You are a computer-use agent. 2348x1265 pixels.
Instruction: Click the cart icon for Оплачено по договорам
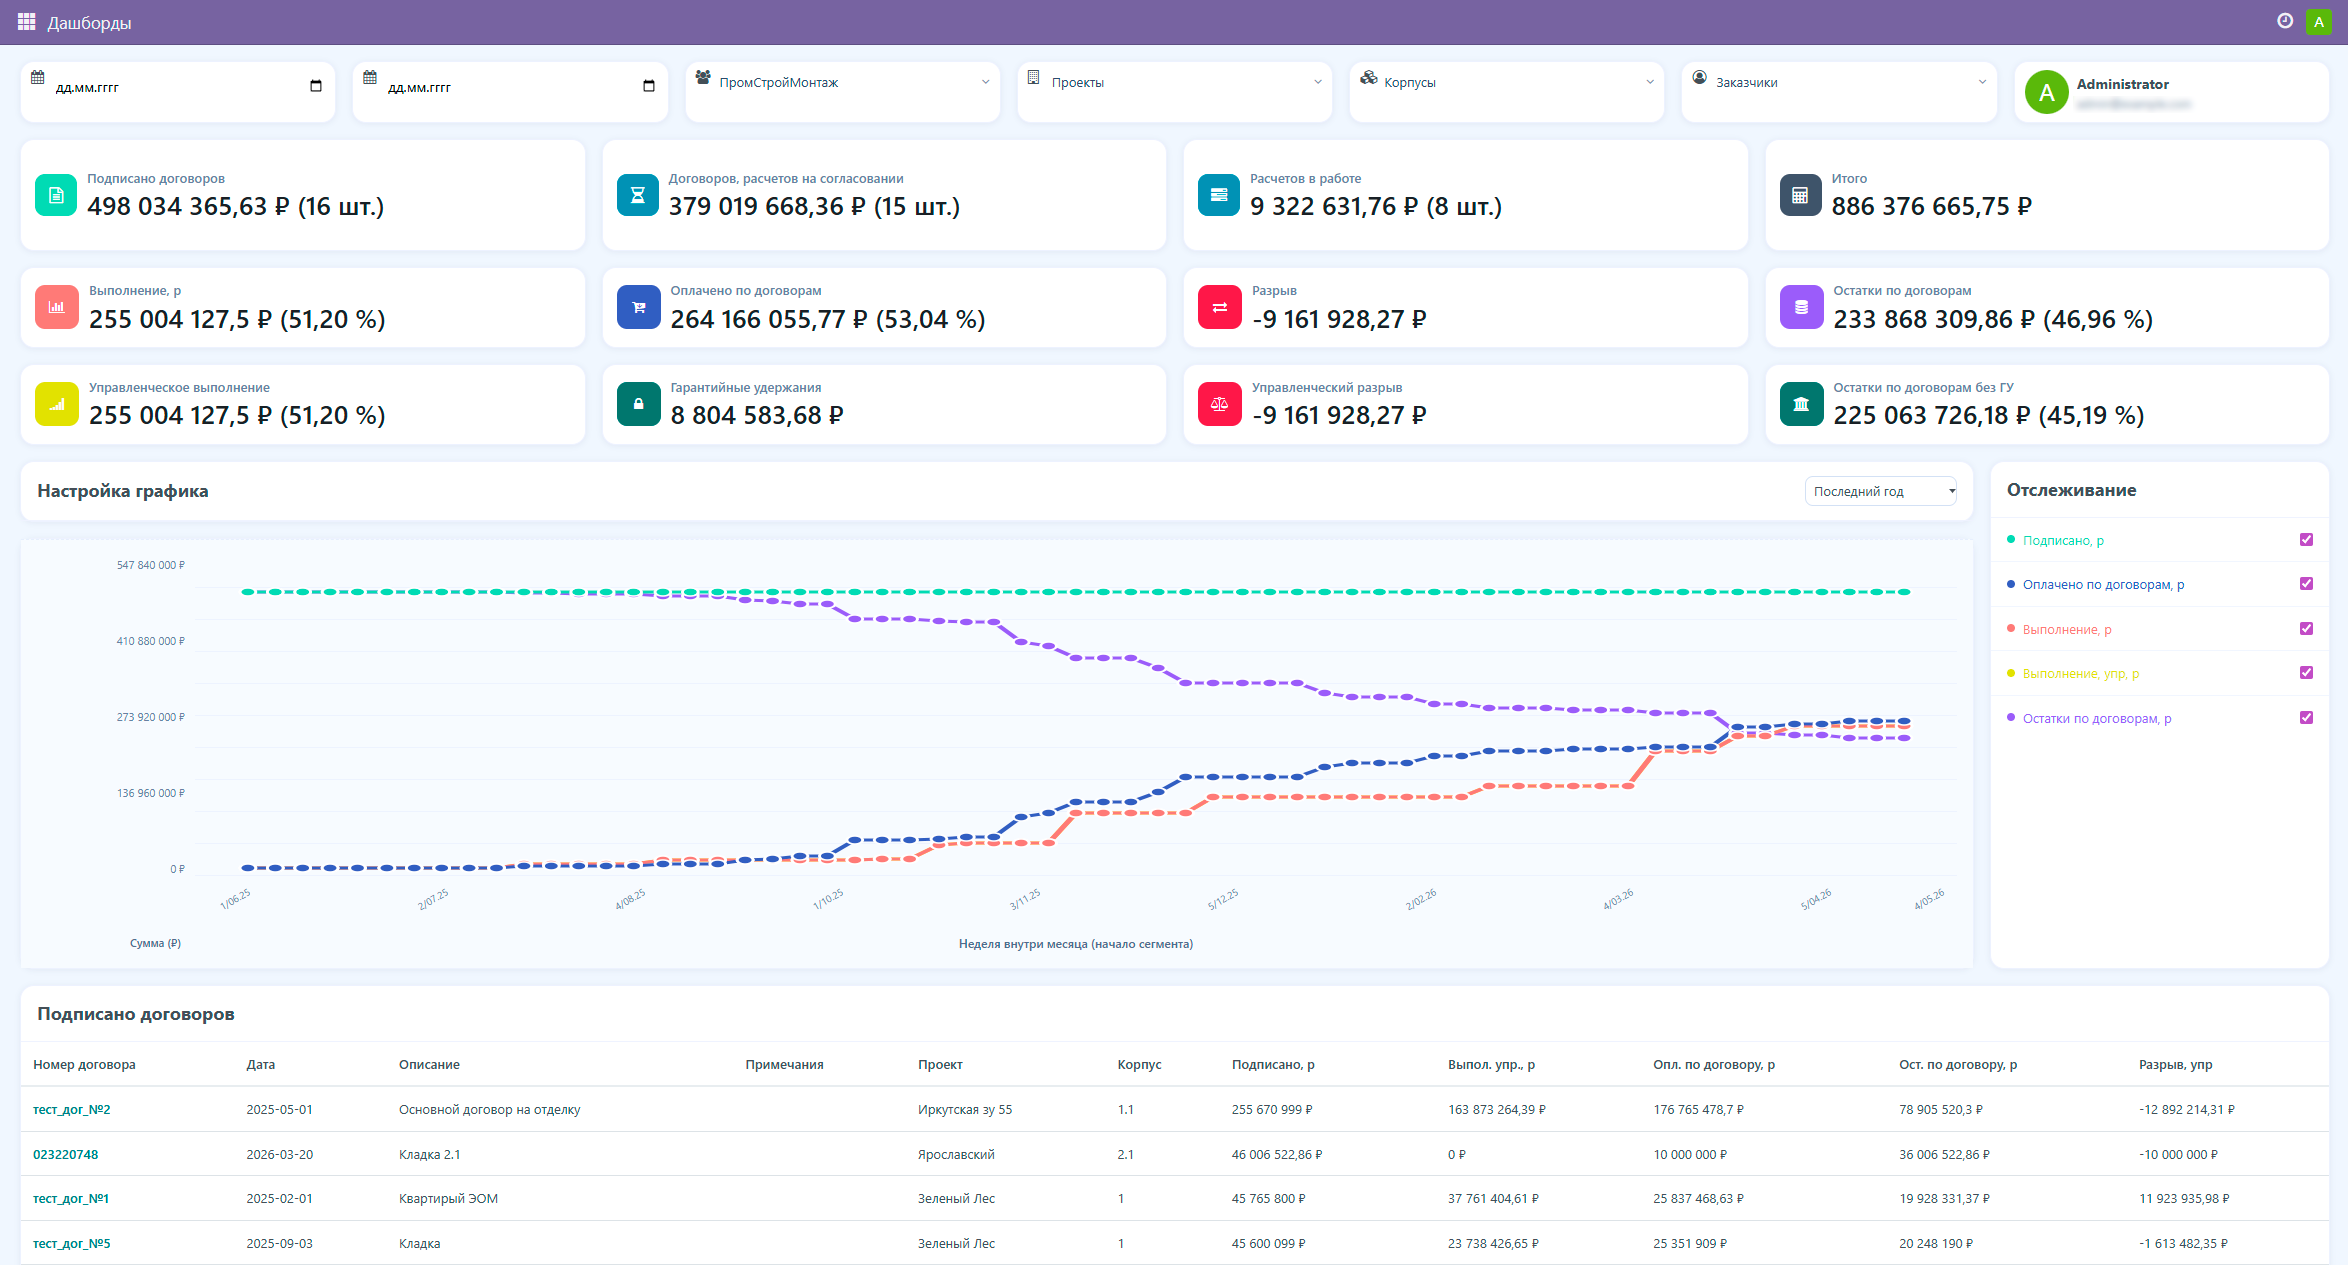click(638, 307)
